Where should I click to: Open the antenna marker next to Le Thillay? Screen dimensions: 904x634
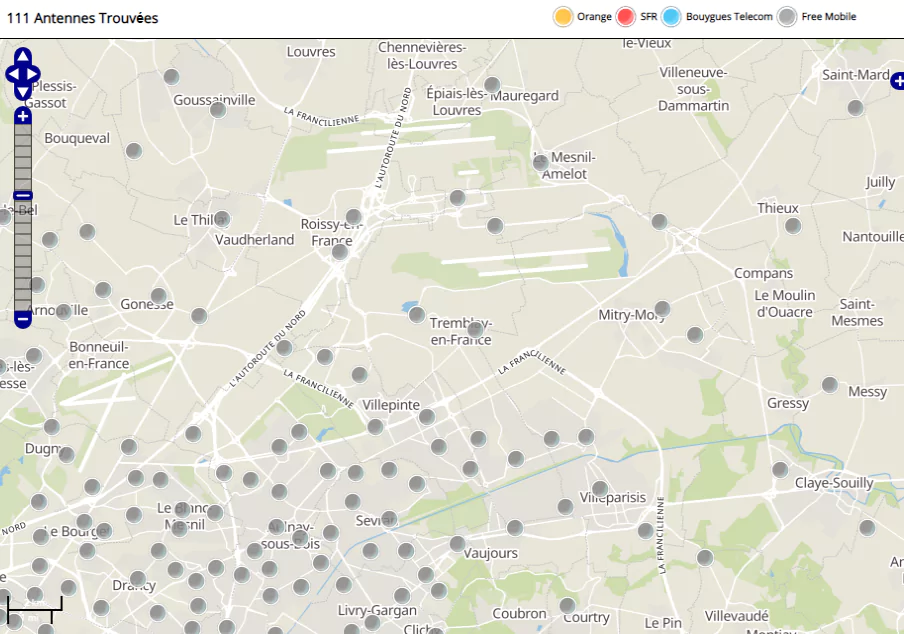tap(222, 219)
